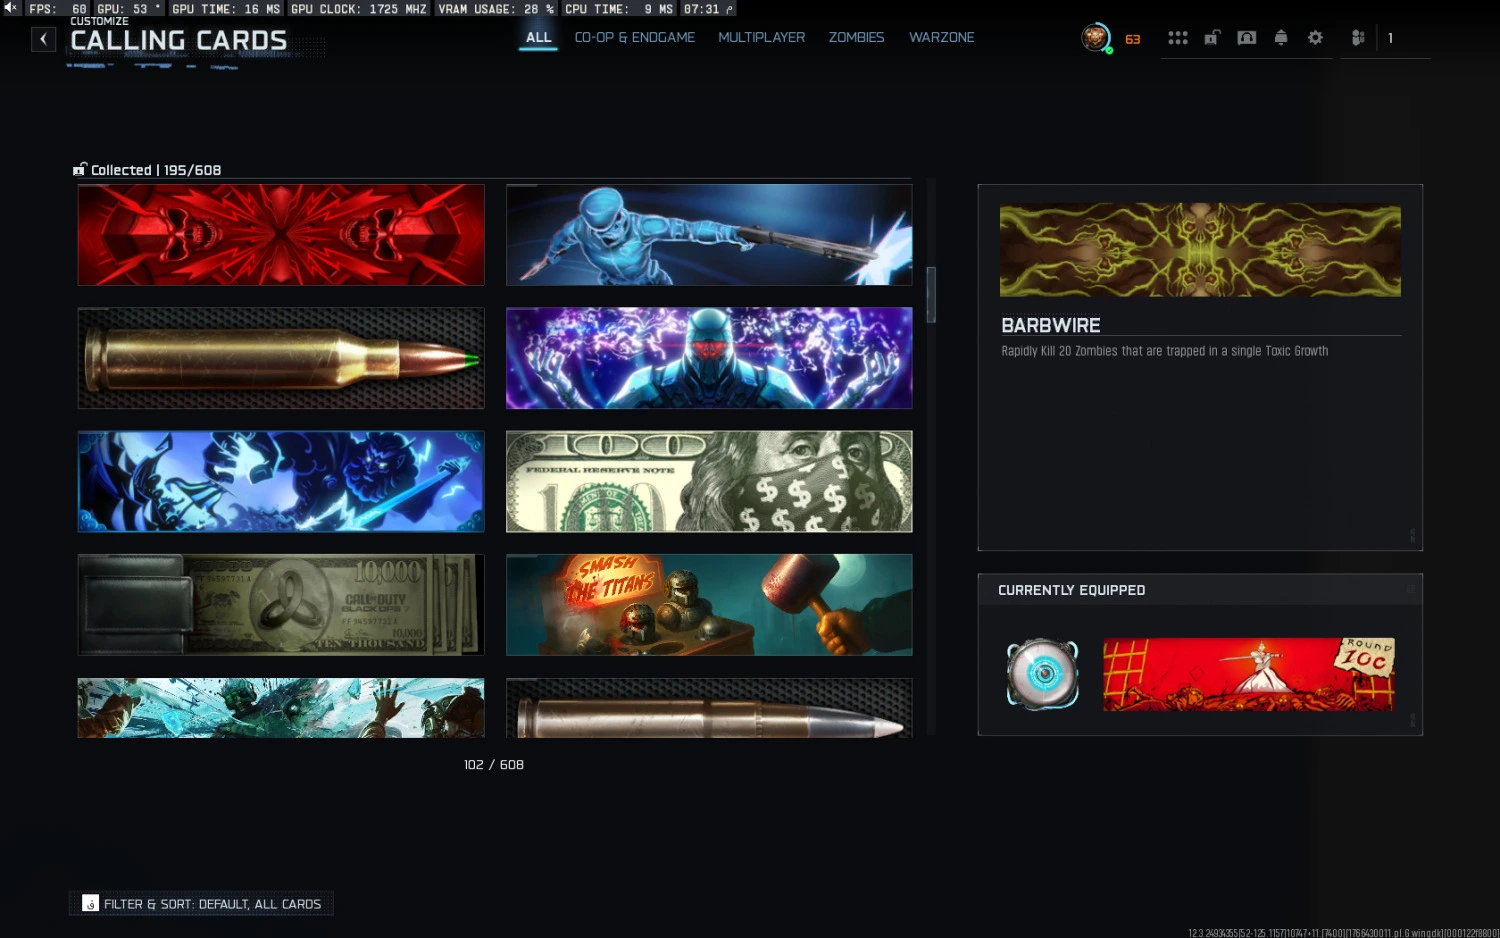Click the equipped Round 100 calling card
Image resolution: width=1500 pixels, height=938 pixels.
(x=1249, y=674)
